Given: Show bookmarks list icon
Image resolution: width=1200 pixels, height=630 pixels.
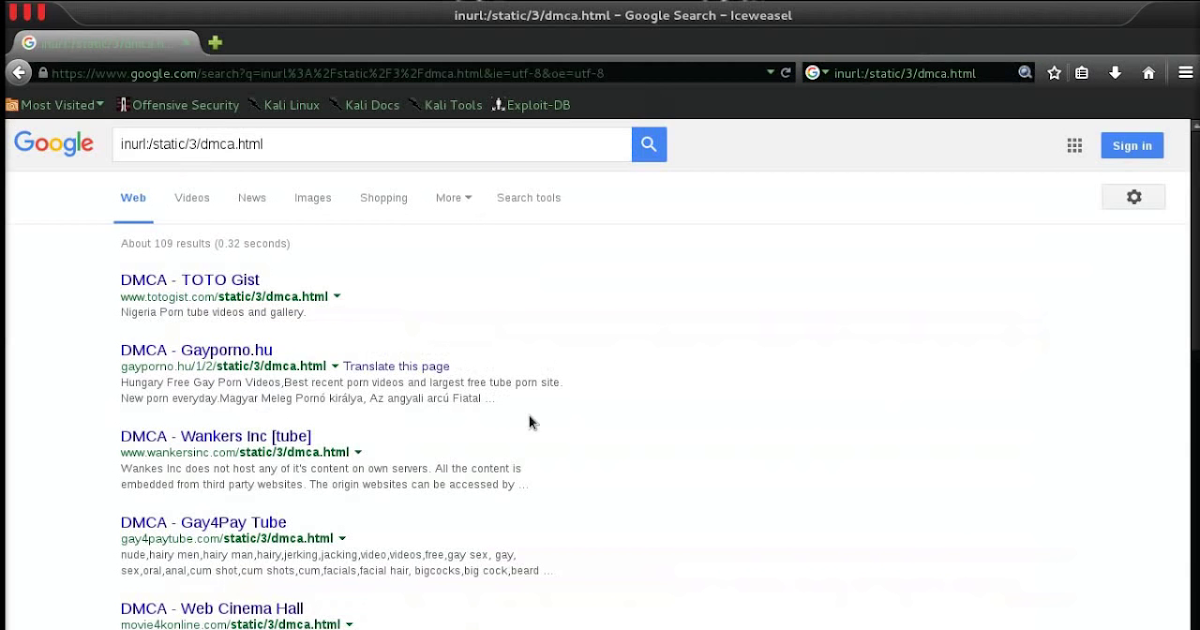Looking at the screenshot, I should 1082,73.
